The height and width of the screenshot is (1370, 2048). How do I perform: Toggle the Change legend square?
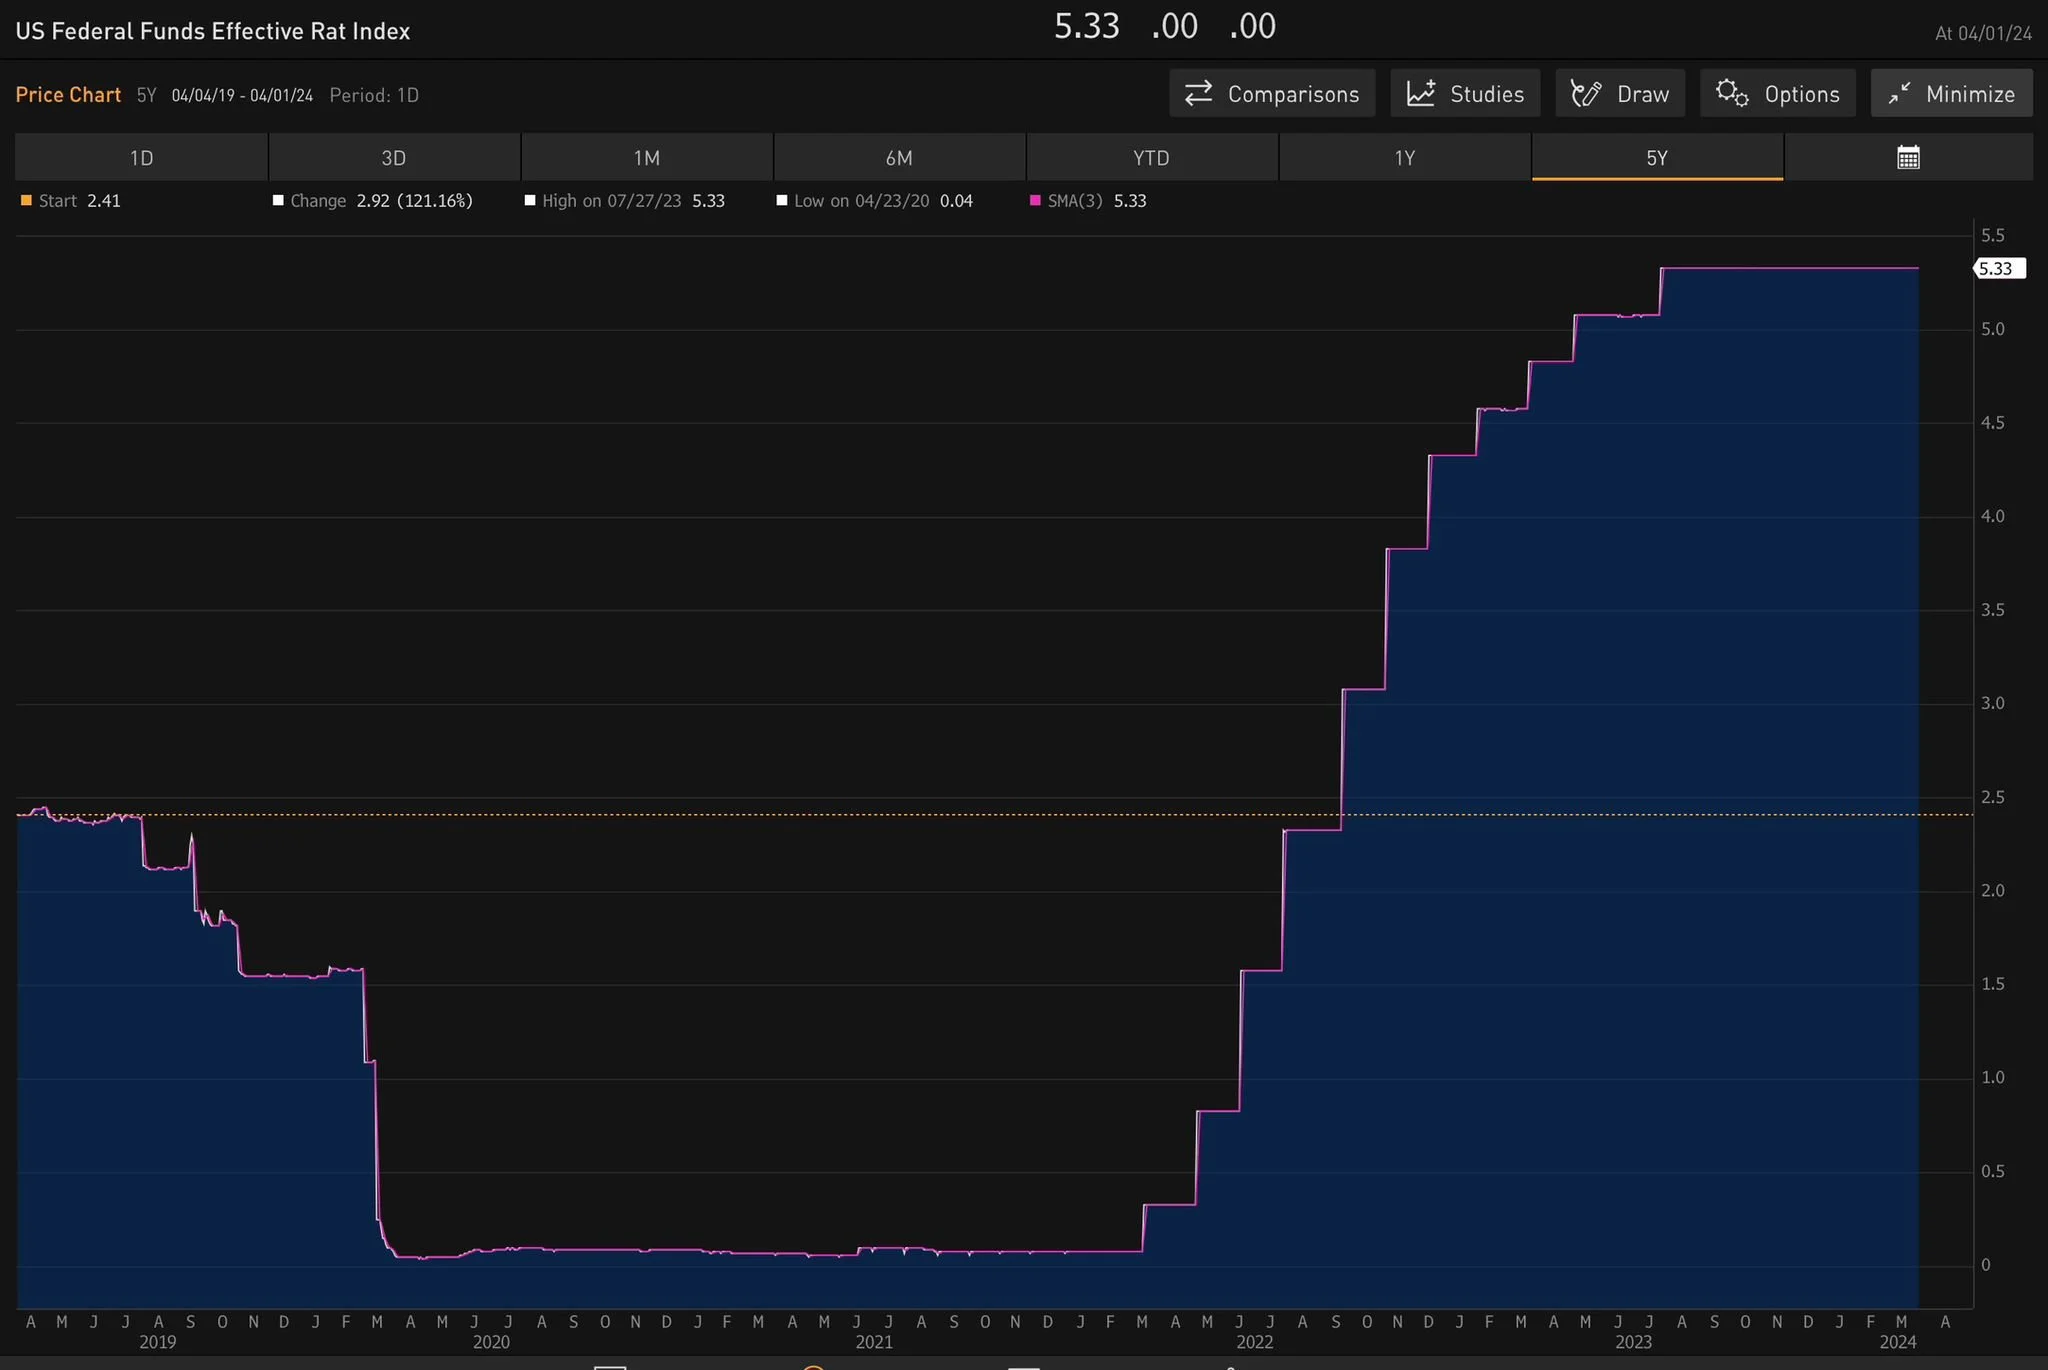(x=278, y=201)
